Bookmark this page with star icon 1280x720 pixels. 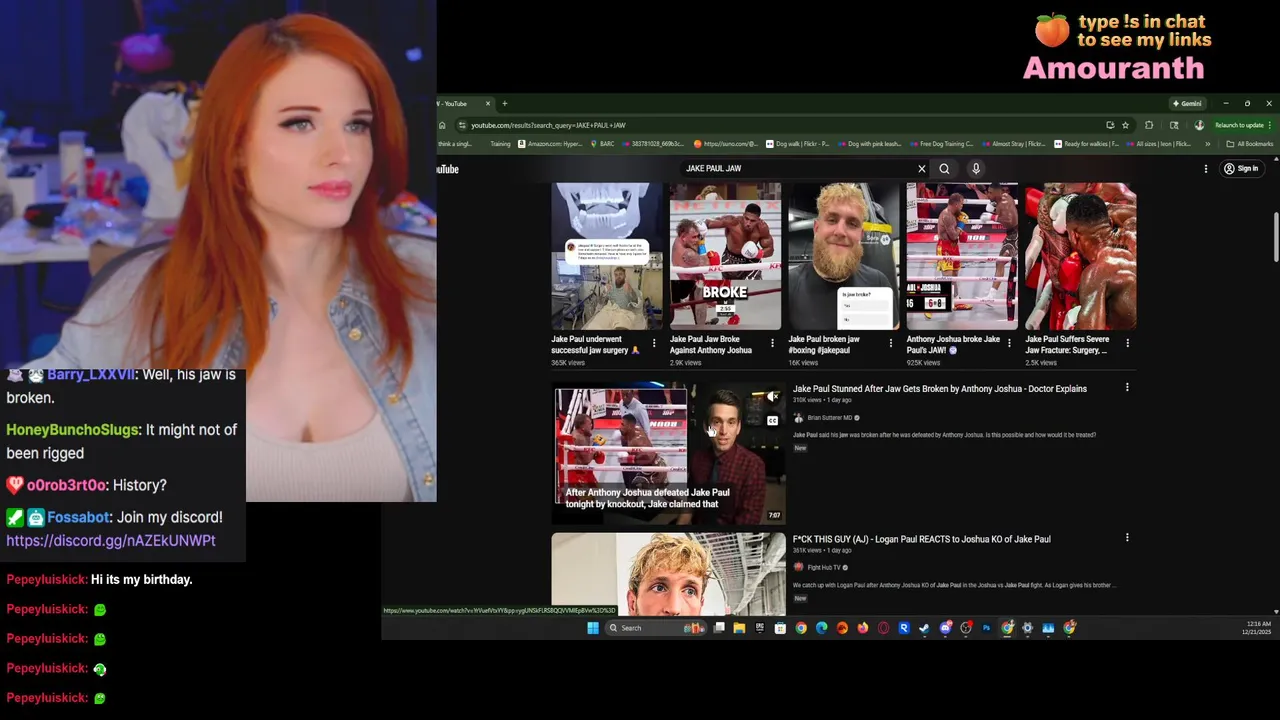(1126, 125)
